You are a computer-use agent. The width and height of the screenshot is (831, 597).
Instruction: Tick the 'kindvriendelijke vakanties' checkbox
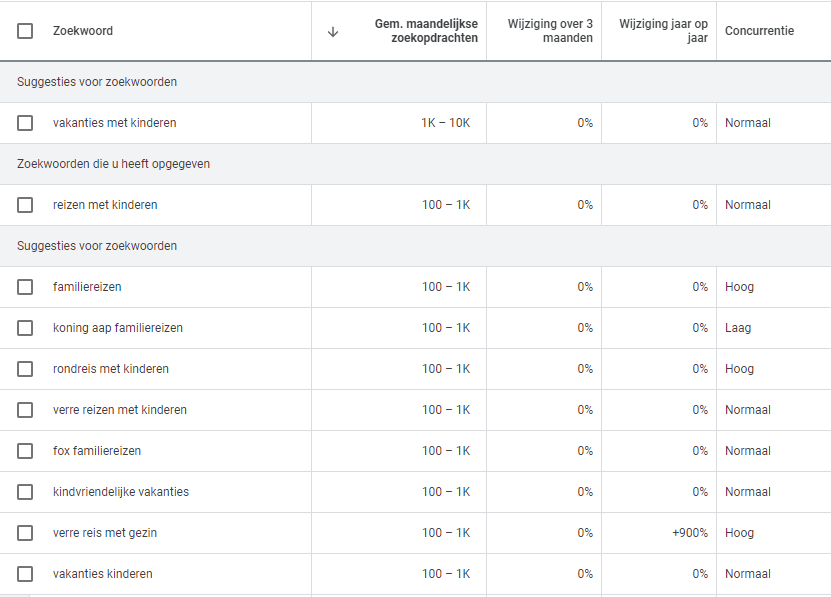[x=25, y=492]
